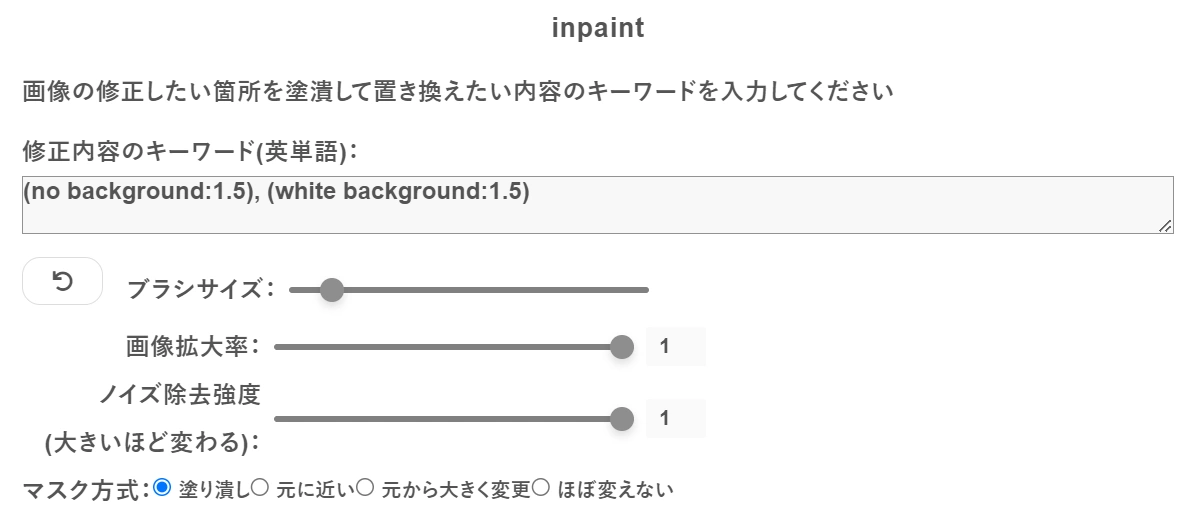Click the right end of brush size track
This screenshot has height=510, width=1202.
646,290
